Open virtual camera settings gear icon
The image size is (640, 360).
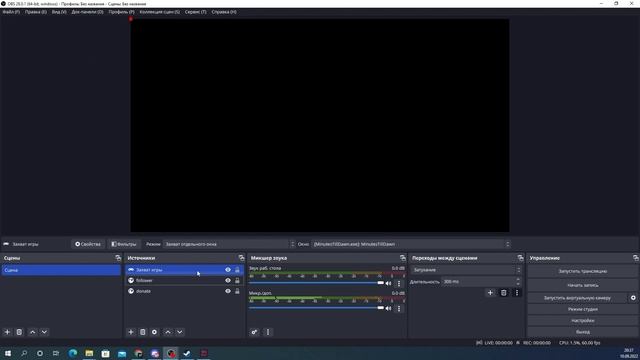pyautogui.click(x=633, y=298)
